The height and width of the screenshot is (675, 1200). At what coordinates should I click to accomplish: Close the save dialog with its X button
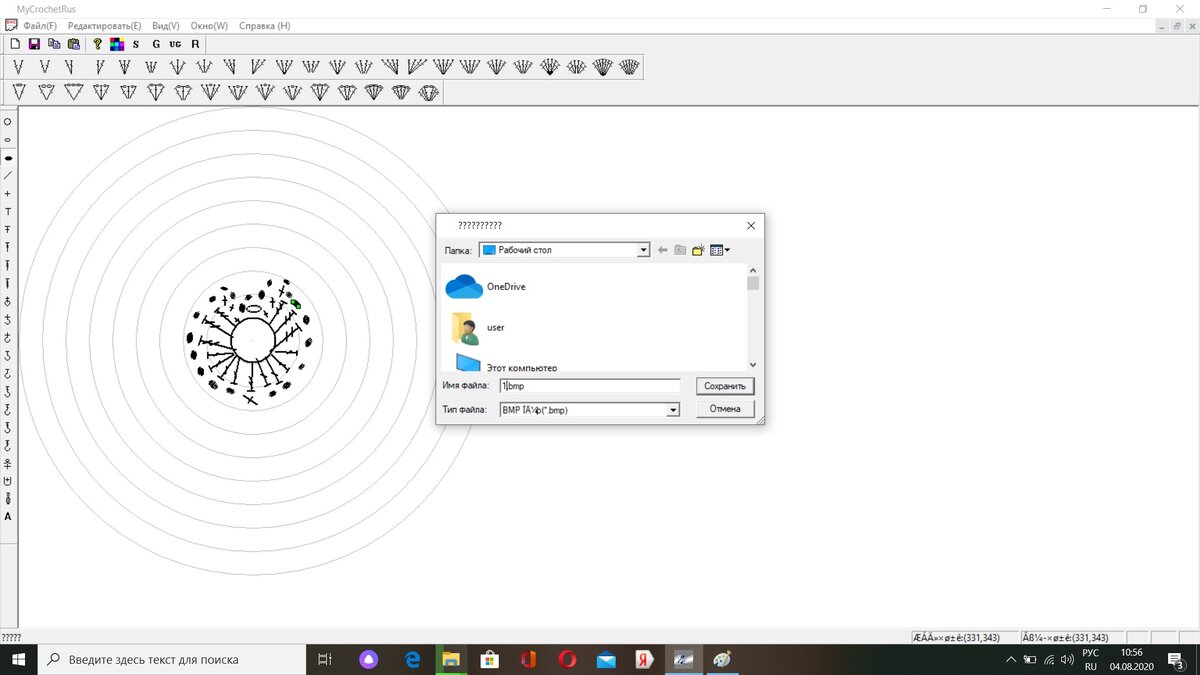coord(751,226)
